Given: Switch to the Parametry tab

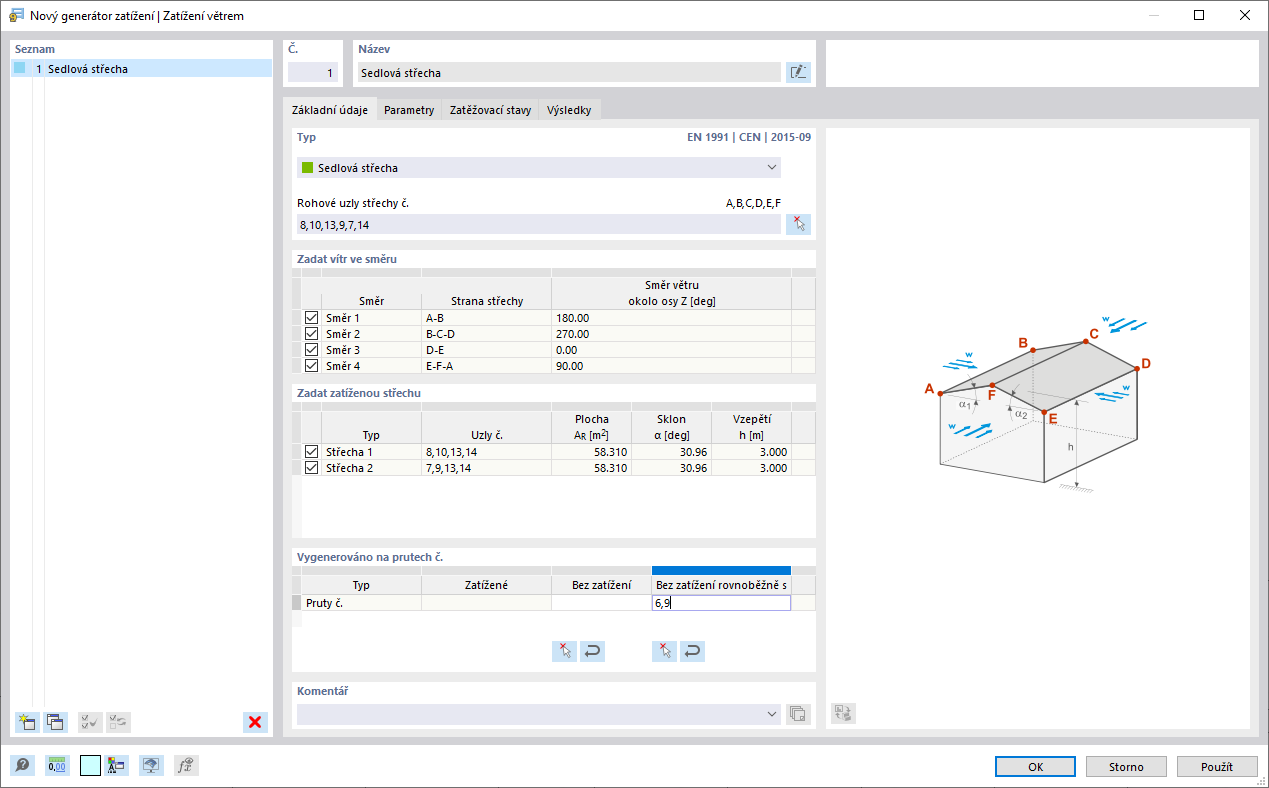Looking at the screenshot, I should click(x=409, y=110).
